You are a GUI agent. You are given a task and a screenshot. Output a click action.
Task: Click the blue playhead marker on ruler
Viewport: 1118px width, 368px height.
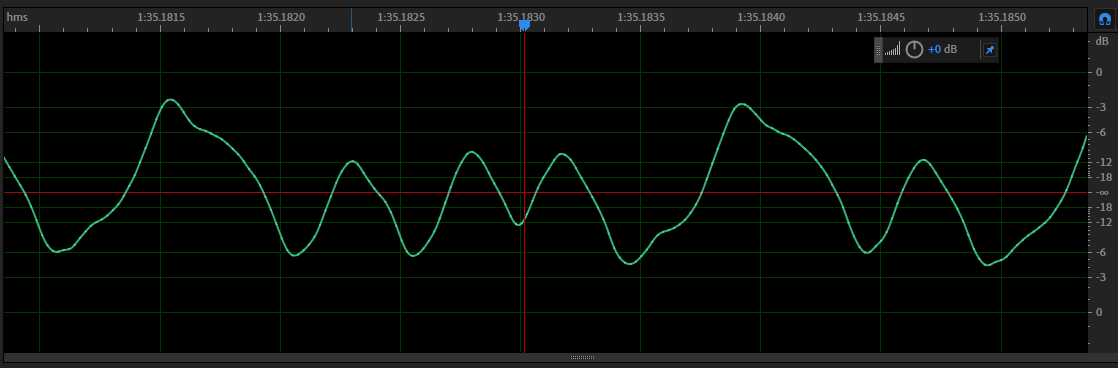coord(524,25)
